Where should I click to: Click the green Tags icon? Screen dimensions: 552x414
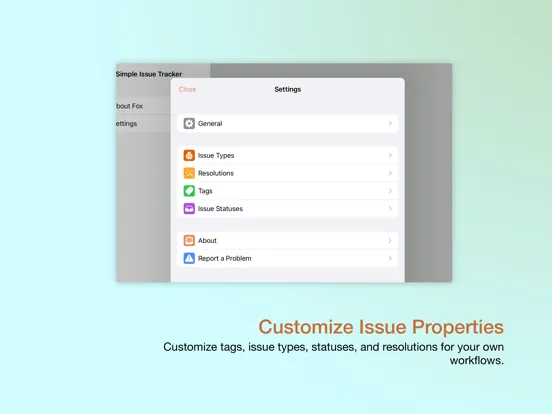[189, 191]
